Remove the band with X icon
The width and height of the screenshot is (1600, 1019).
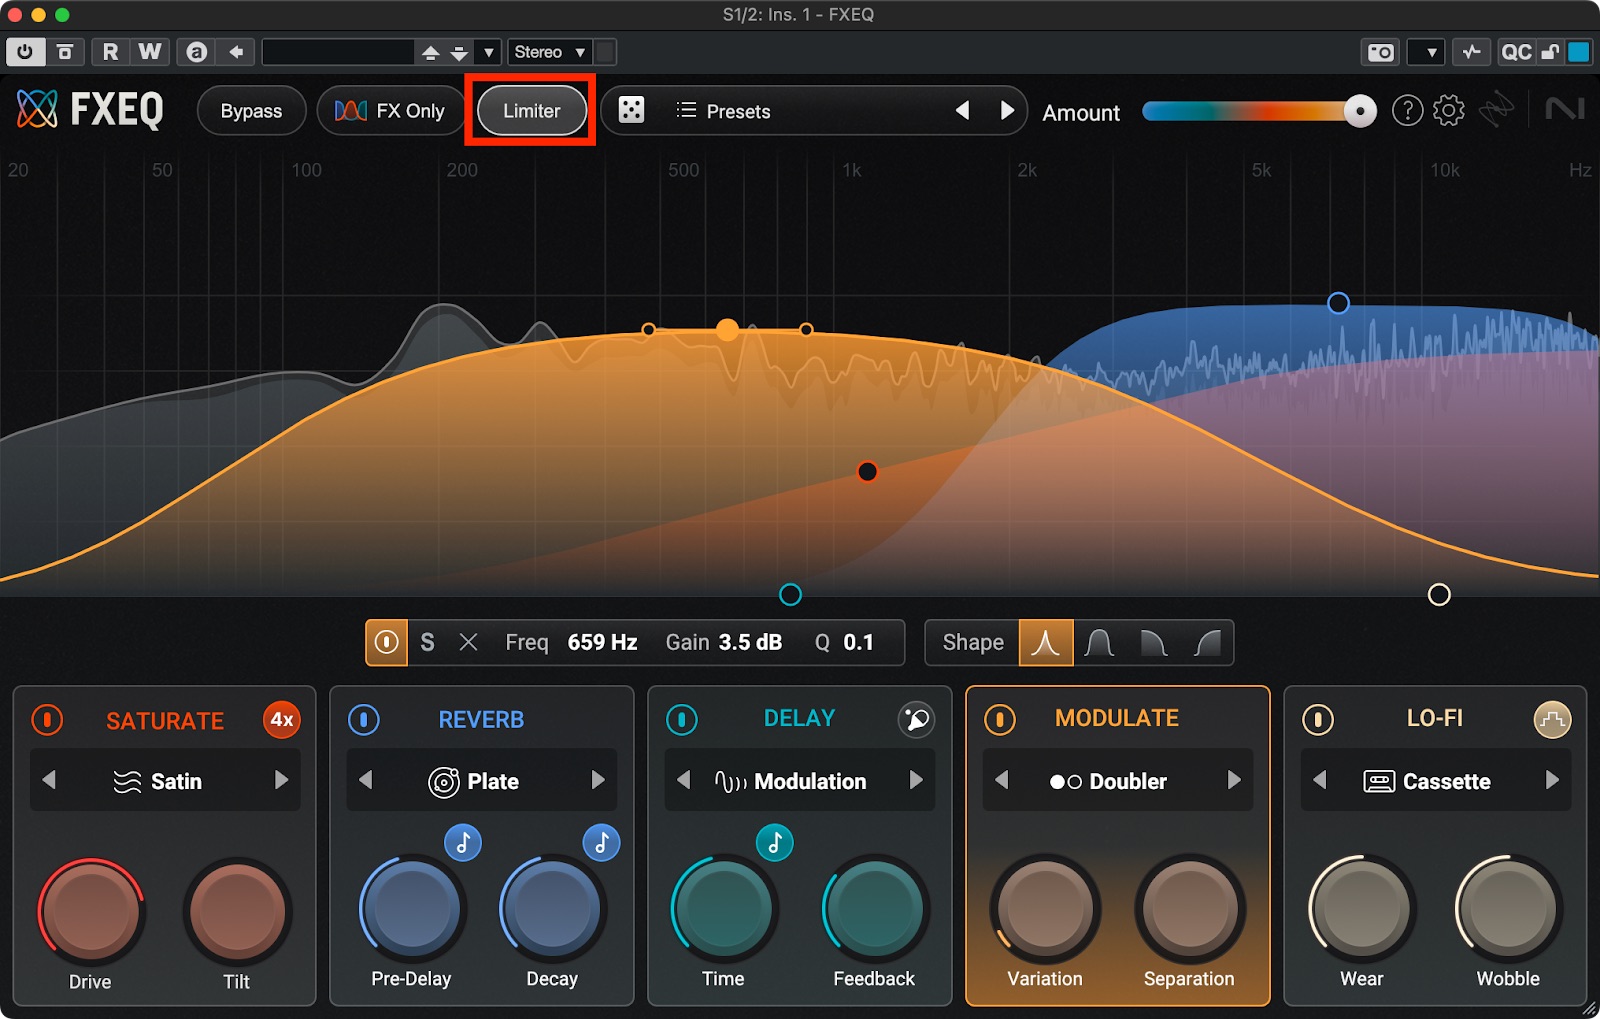click(x=468, y=642)
